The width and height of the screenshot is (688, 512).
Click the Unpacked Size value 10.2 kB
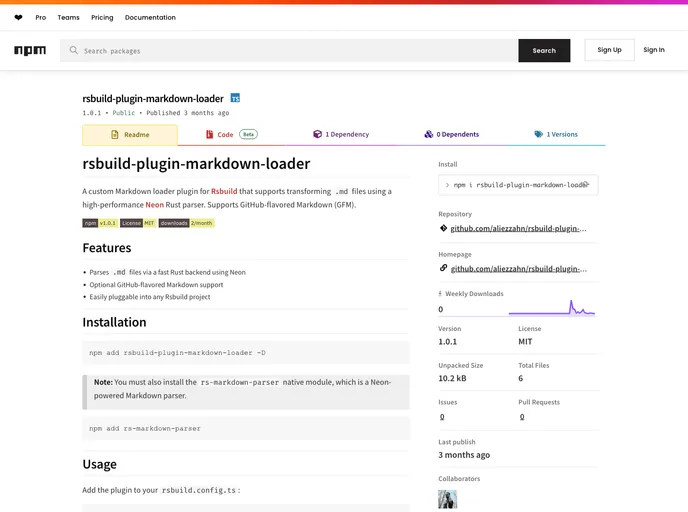(452, 378)
